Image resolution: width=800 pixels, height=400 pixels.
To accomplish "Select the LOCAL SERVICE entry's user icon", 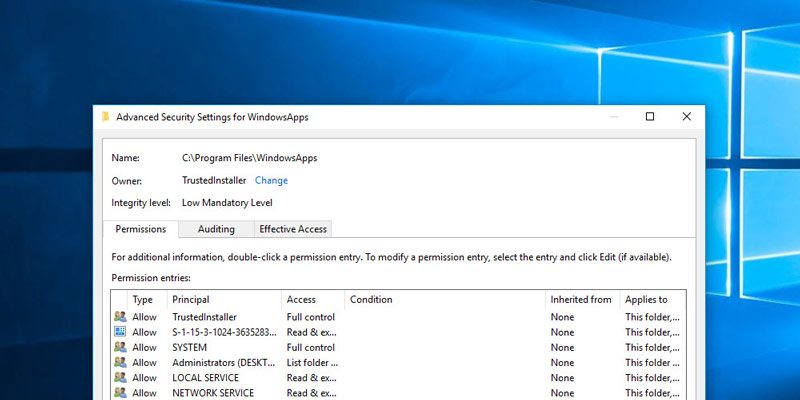I will coord(120,378).
